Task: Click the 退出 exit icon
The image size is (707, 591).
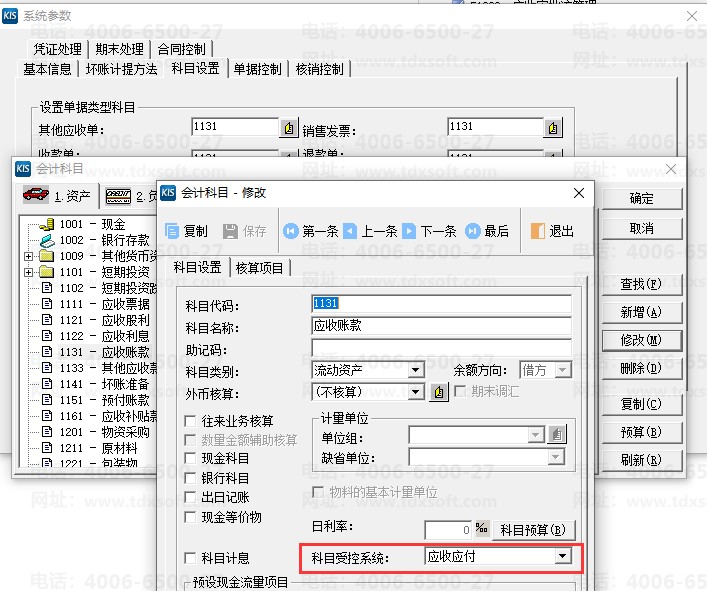Action: (539, 231)
